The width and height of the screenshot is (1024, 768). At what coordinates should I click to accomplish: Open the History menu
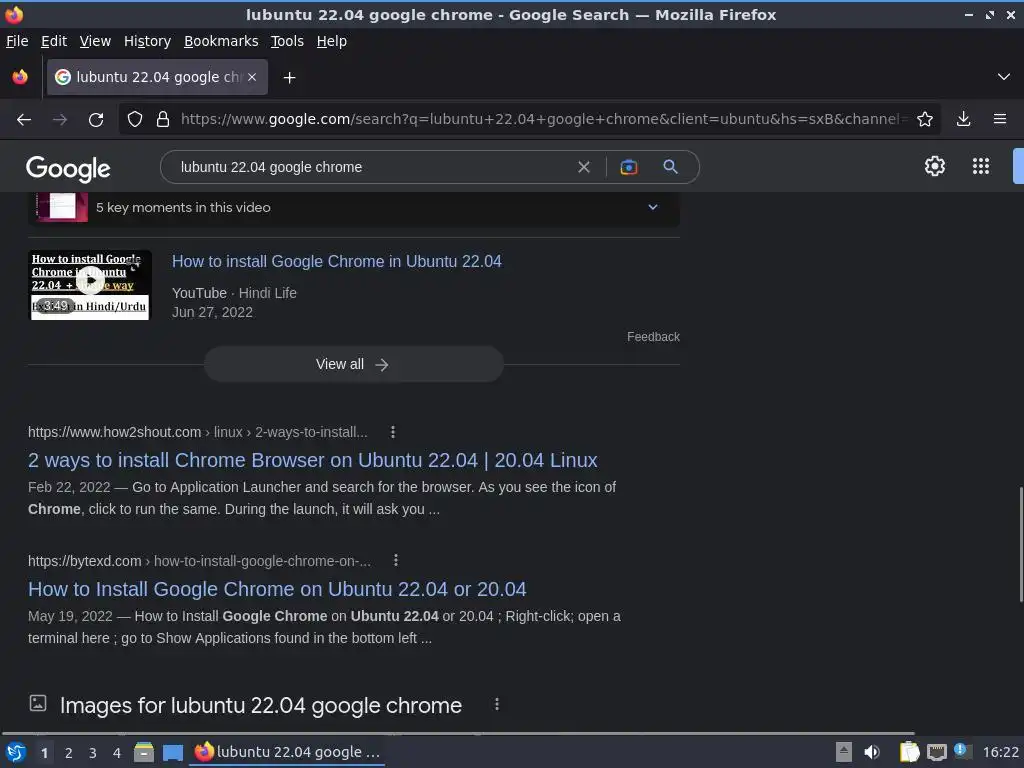pos(148,41)
